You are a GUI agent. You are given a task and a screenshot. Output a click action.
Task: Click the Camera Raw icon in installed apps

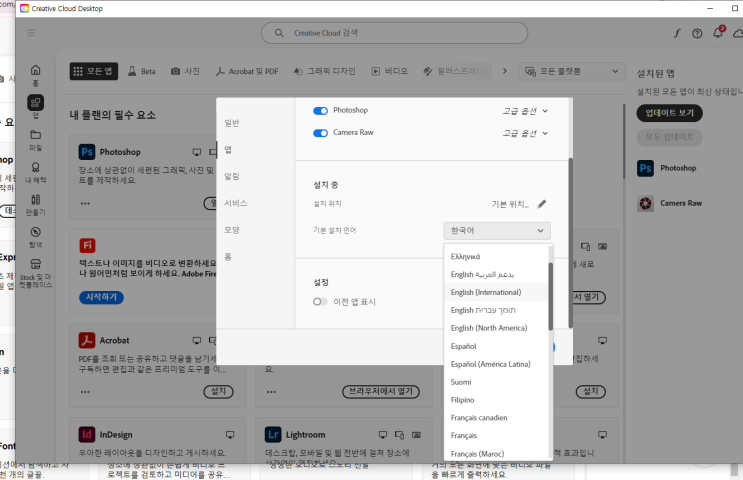point(645,203)
